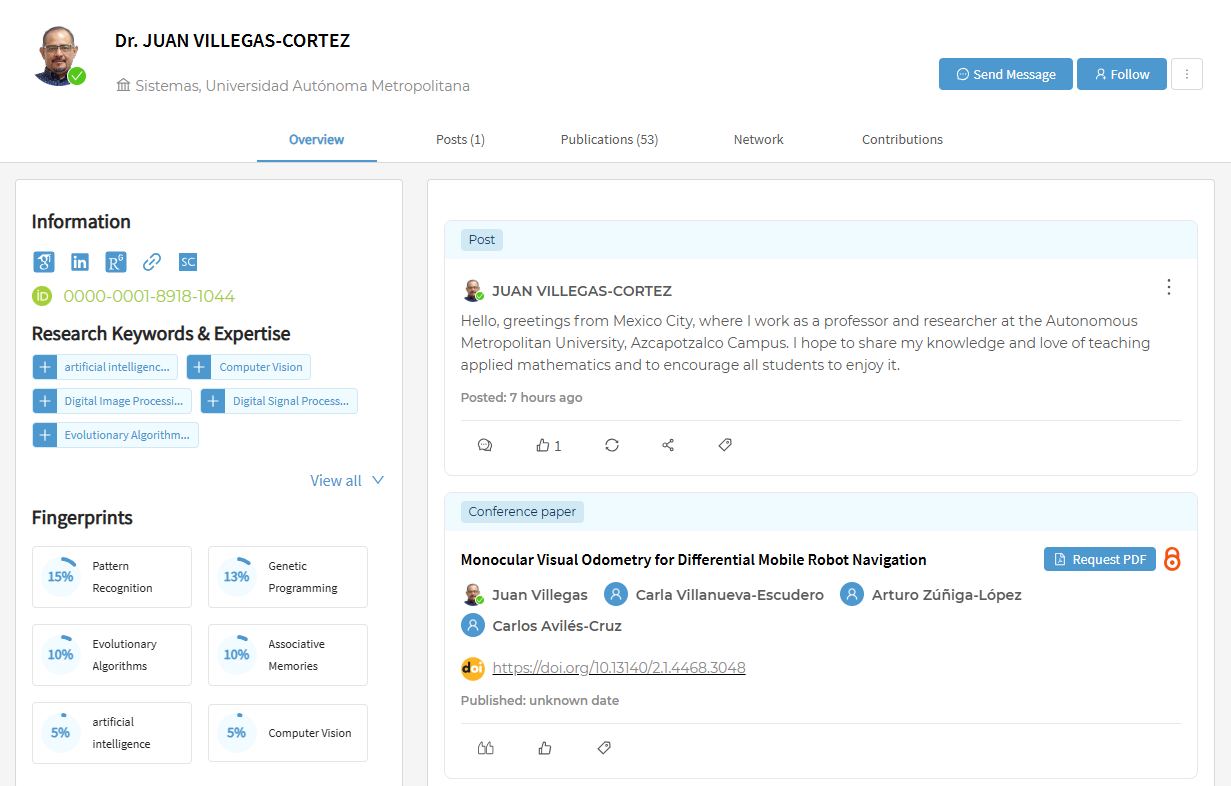Click the green ORCID iD icon

(42, 296)
